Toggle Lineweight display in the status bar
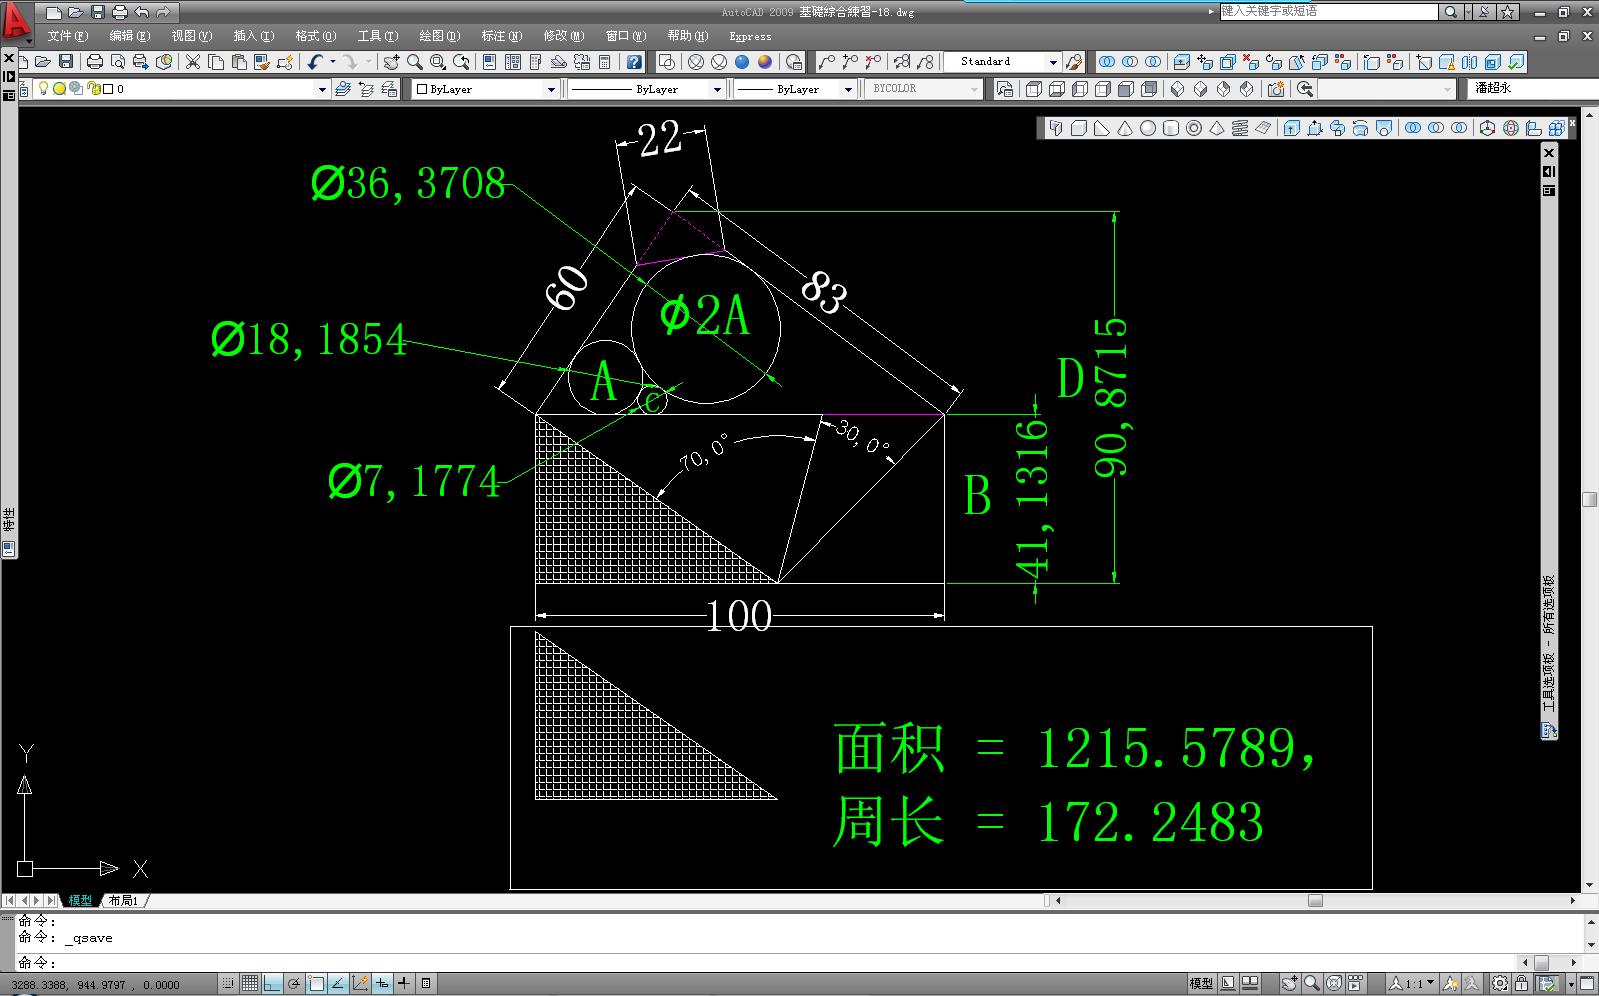Screen dimensions: 1599x996 coord(404,984)
